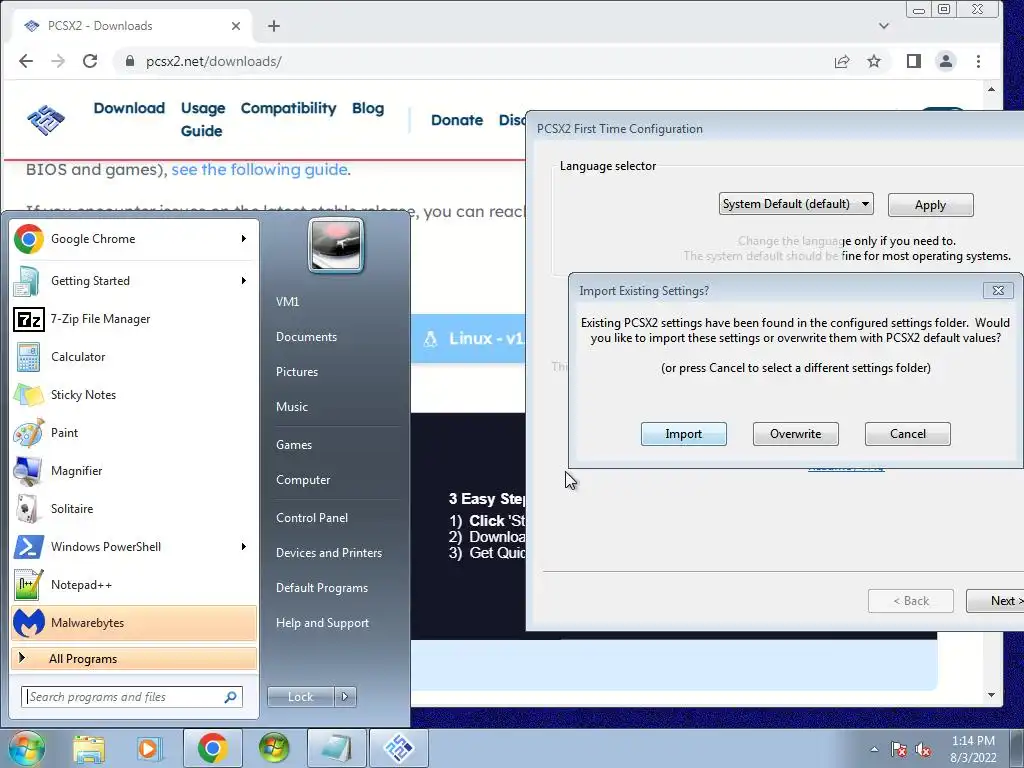
Task: Open Control Panel from Start menu
Action: pos(312,518)
